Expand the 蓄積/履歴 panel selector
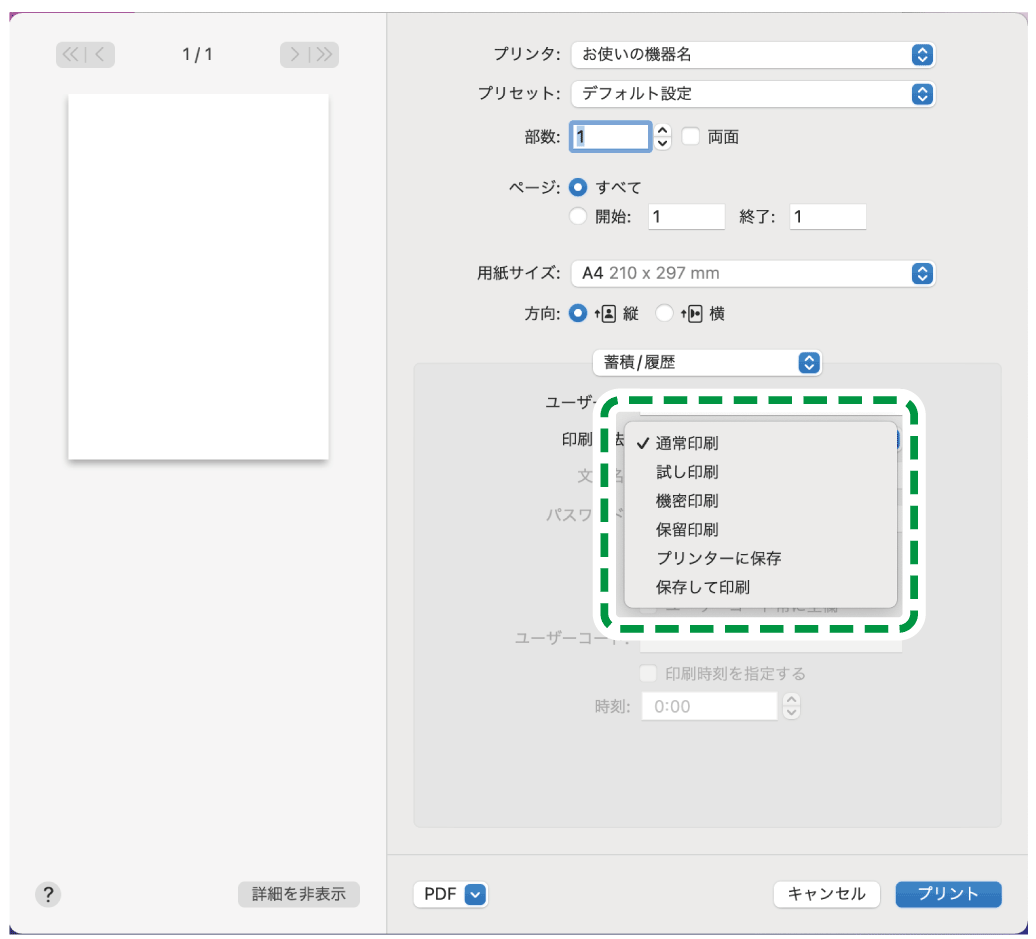1036x939 pixels. (706, 362)
